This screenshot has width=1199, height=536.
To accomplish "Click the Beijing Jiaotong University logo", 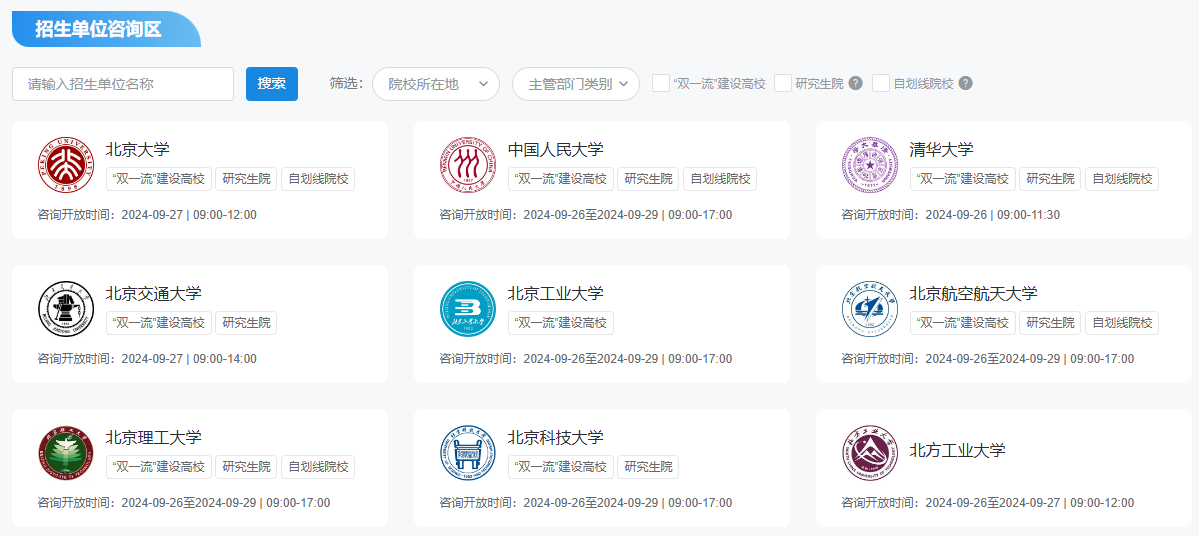I will (x=66, y=308).
